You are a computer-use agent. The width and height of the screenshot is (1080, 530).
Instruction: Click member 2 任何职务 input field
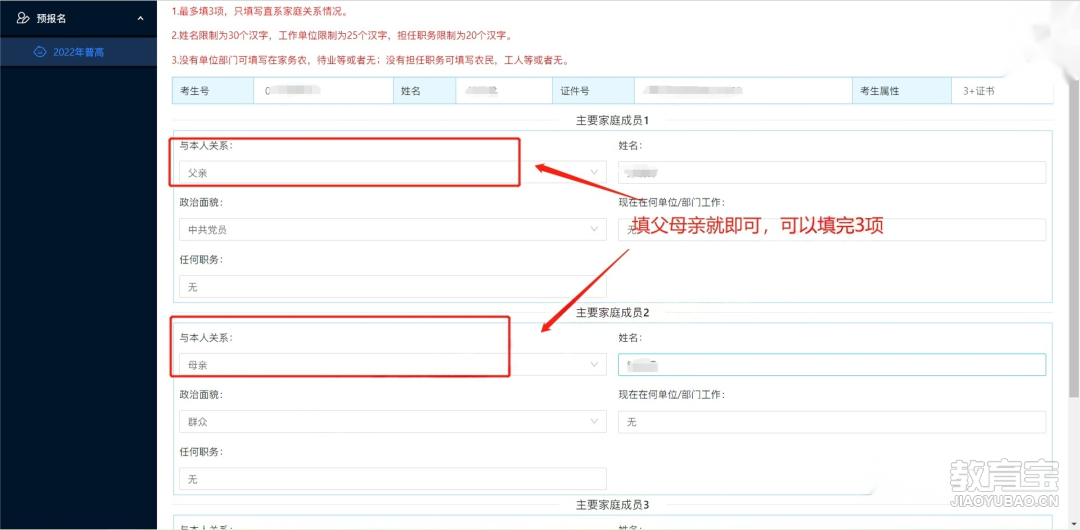coord(392,479)
